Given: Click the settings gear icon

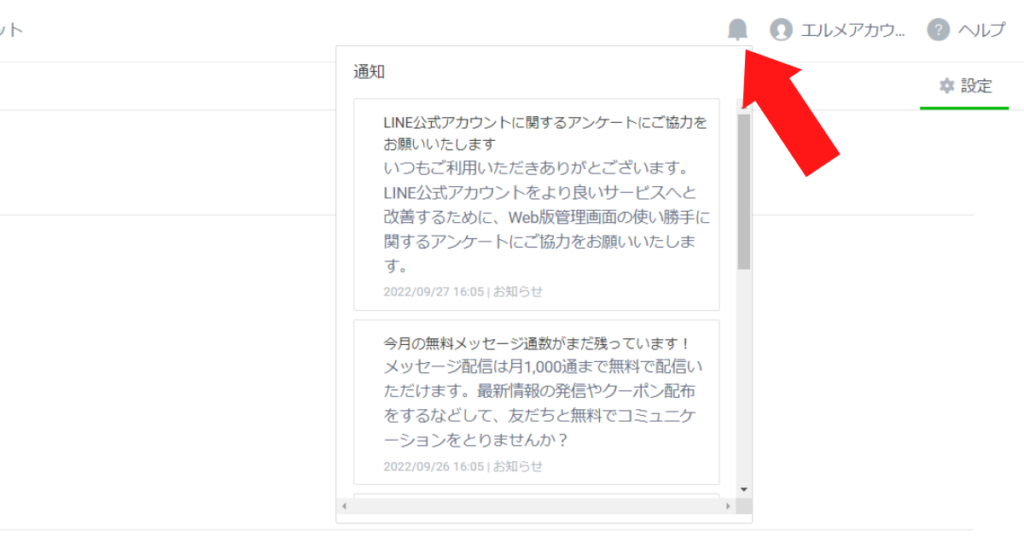Looking at the screenshot, I should coord(947,86).
